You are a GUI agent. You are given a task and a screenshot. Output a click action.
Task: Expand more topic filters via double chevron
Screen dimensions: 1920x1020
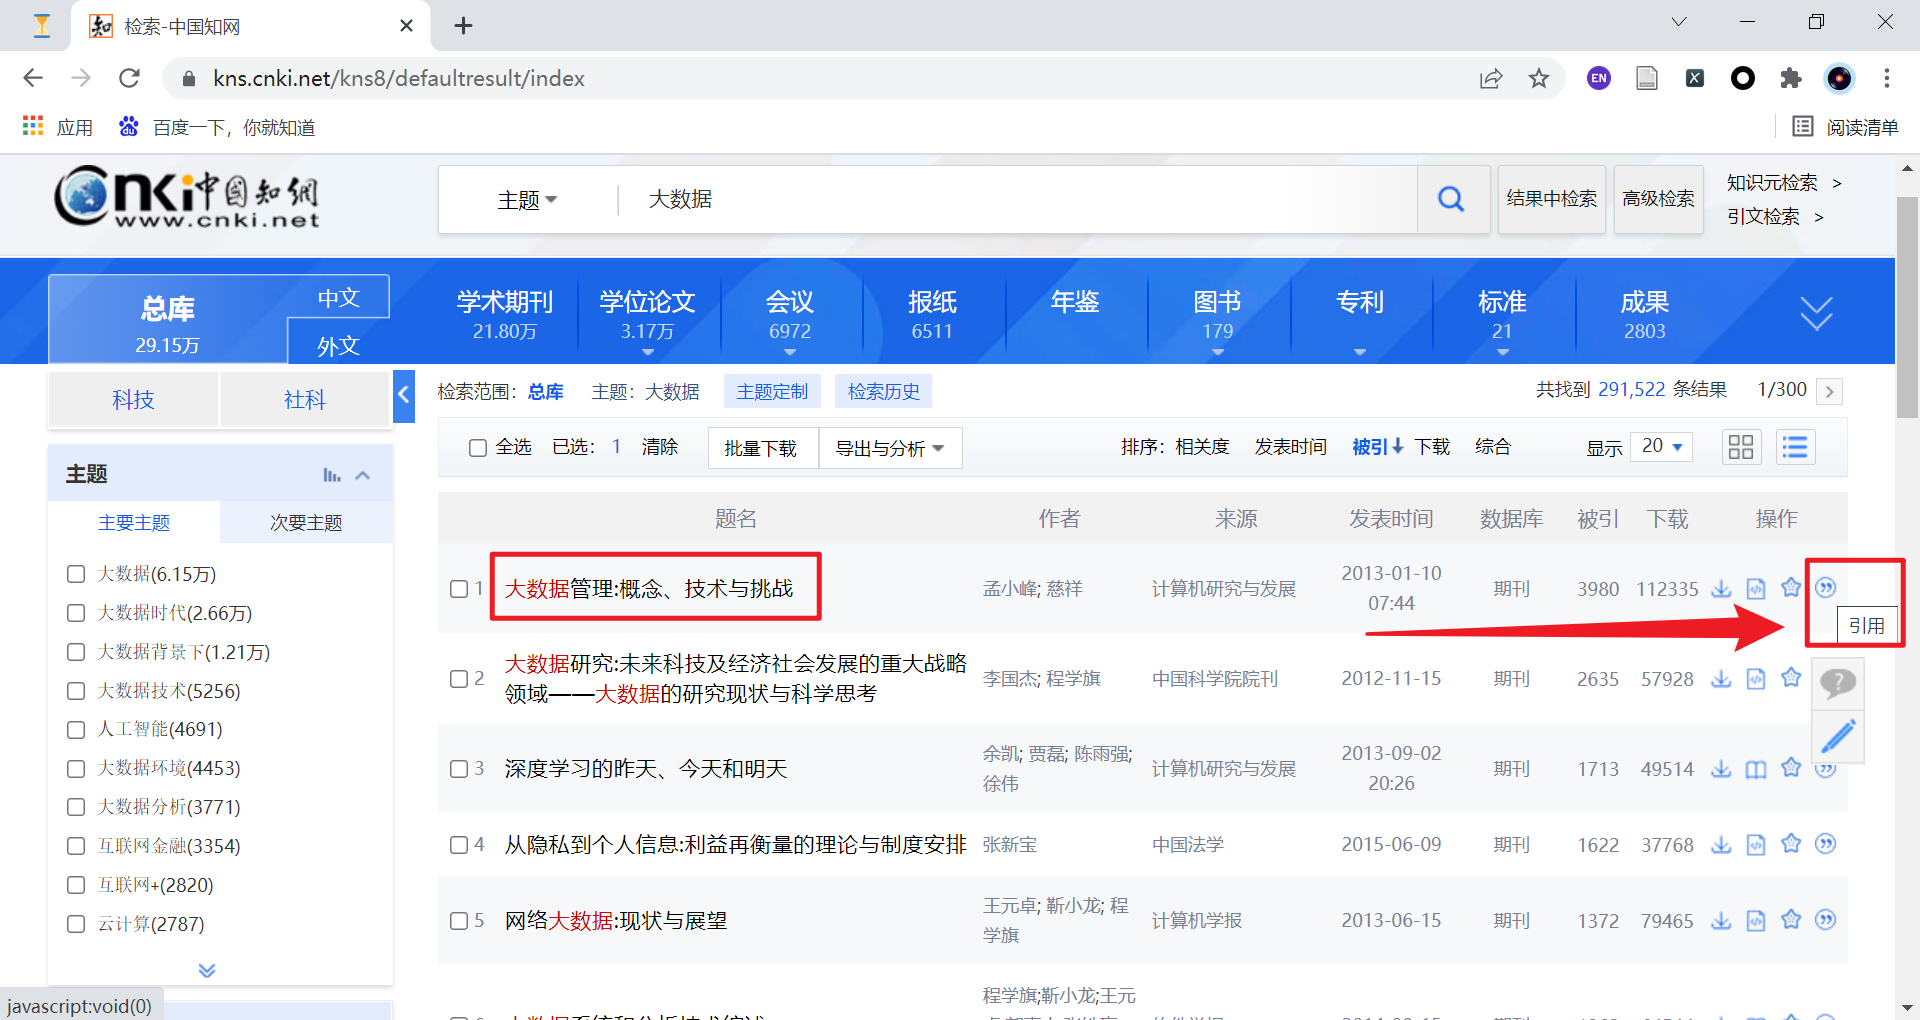pyautogui.click(x=207, y=969)
